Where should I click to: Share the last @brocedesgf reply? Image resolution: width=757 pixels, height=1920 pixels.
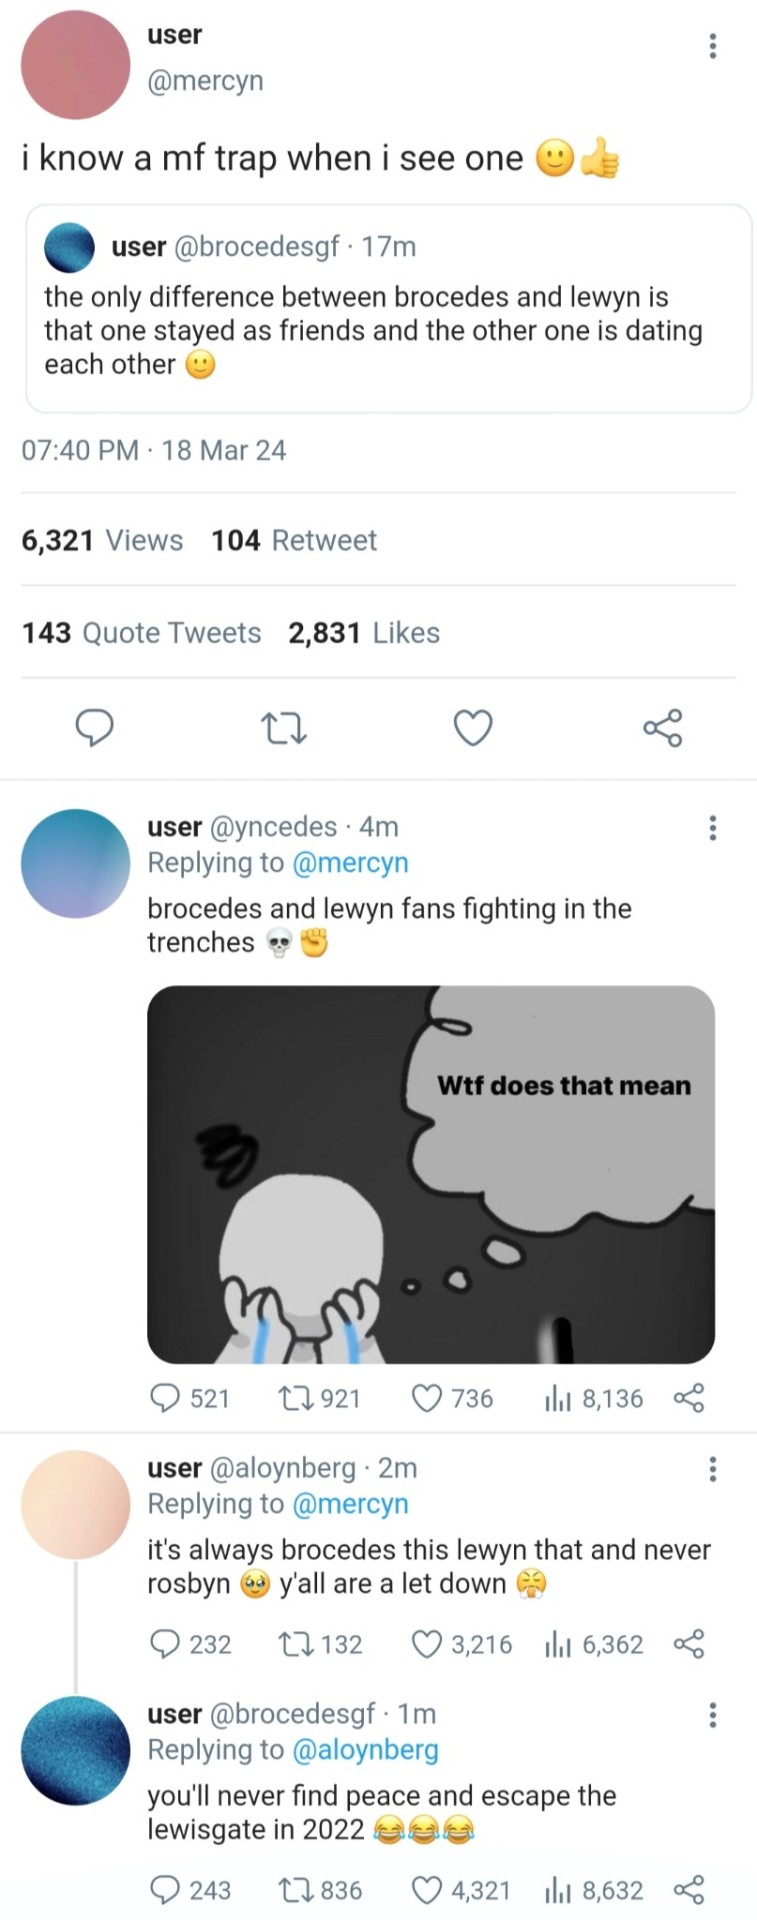pyautogui.click(x=689, y=1890)
